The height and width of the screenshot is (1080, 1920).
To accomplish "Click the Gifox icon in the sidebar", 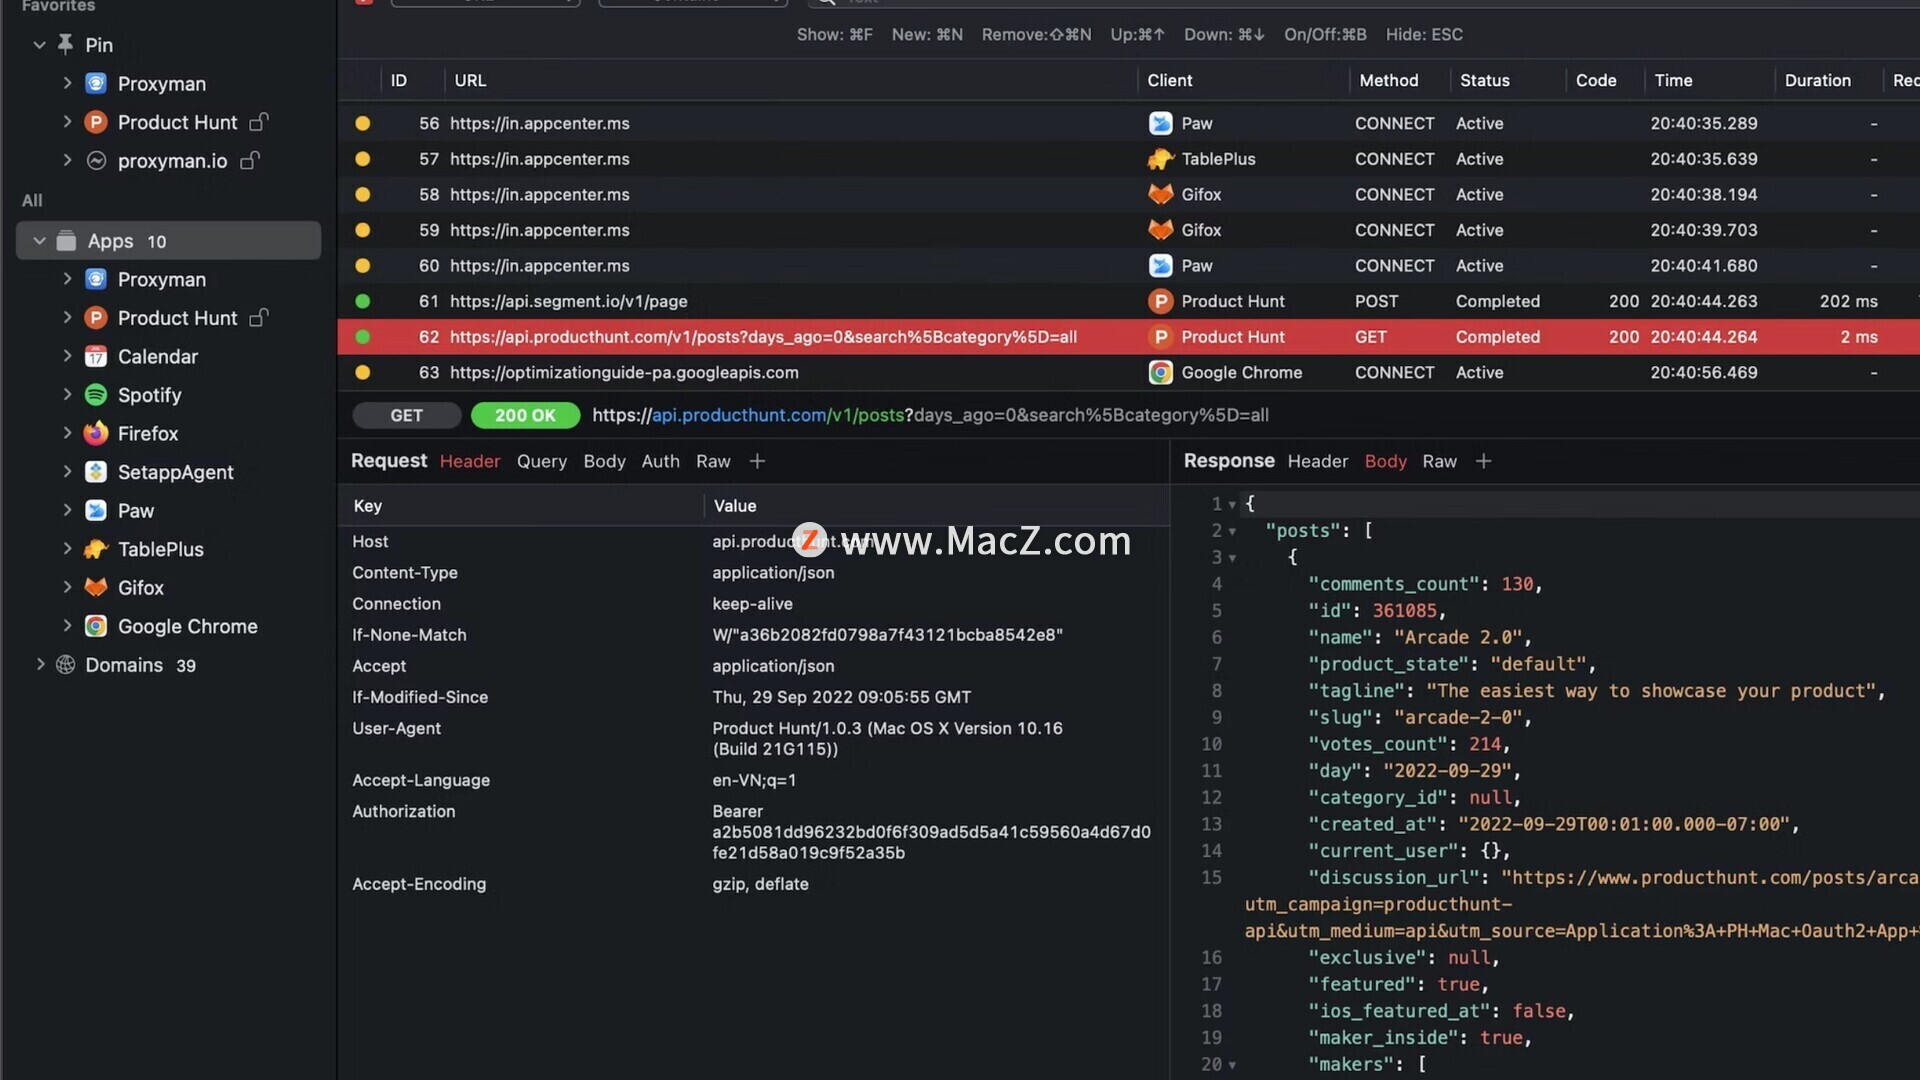I will coord(96,587).
